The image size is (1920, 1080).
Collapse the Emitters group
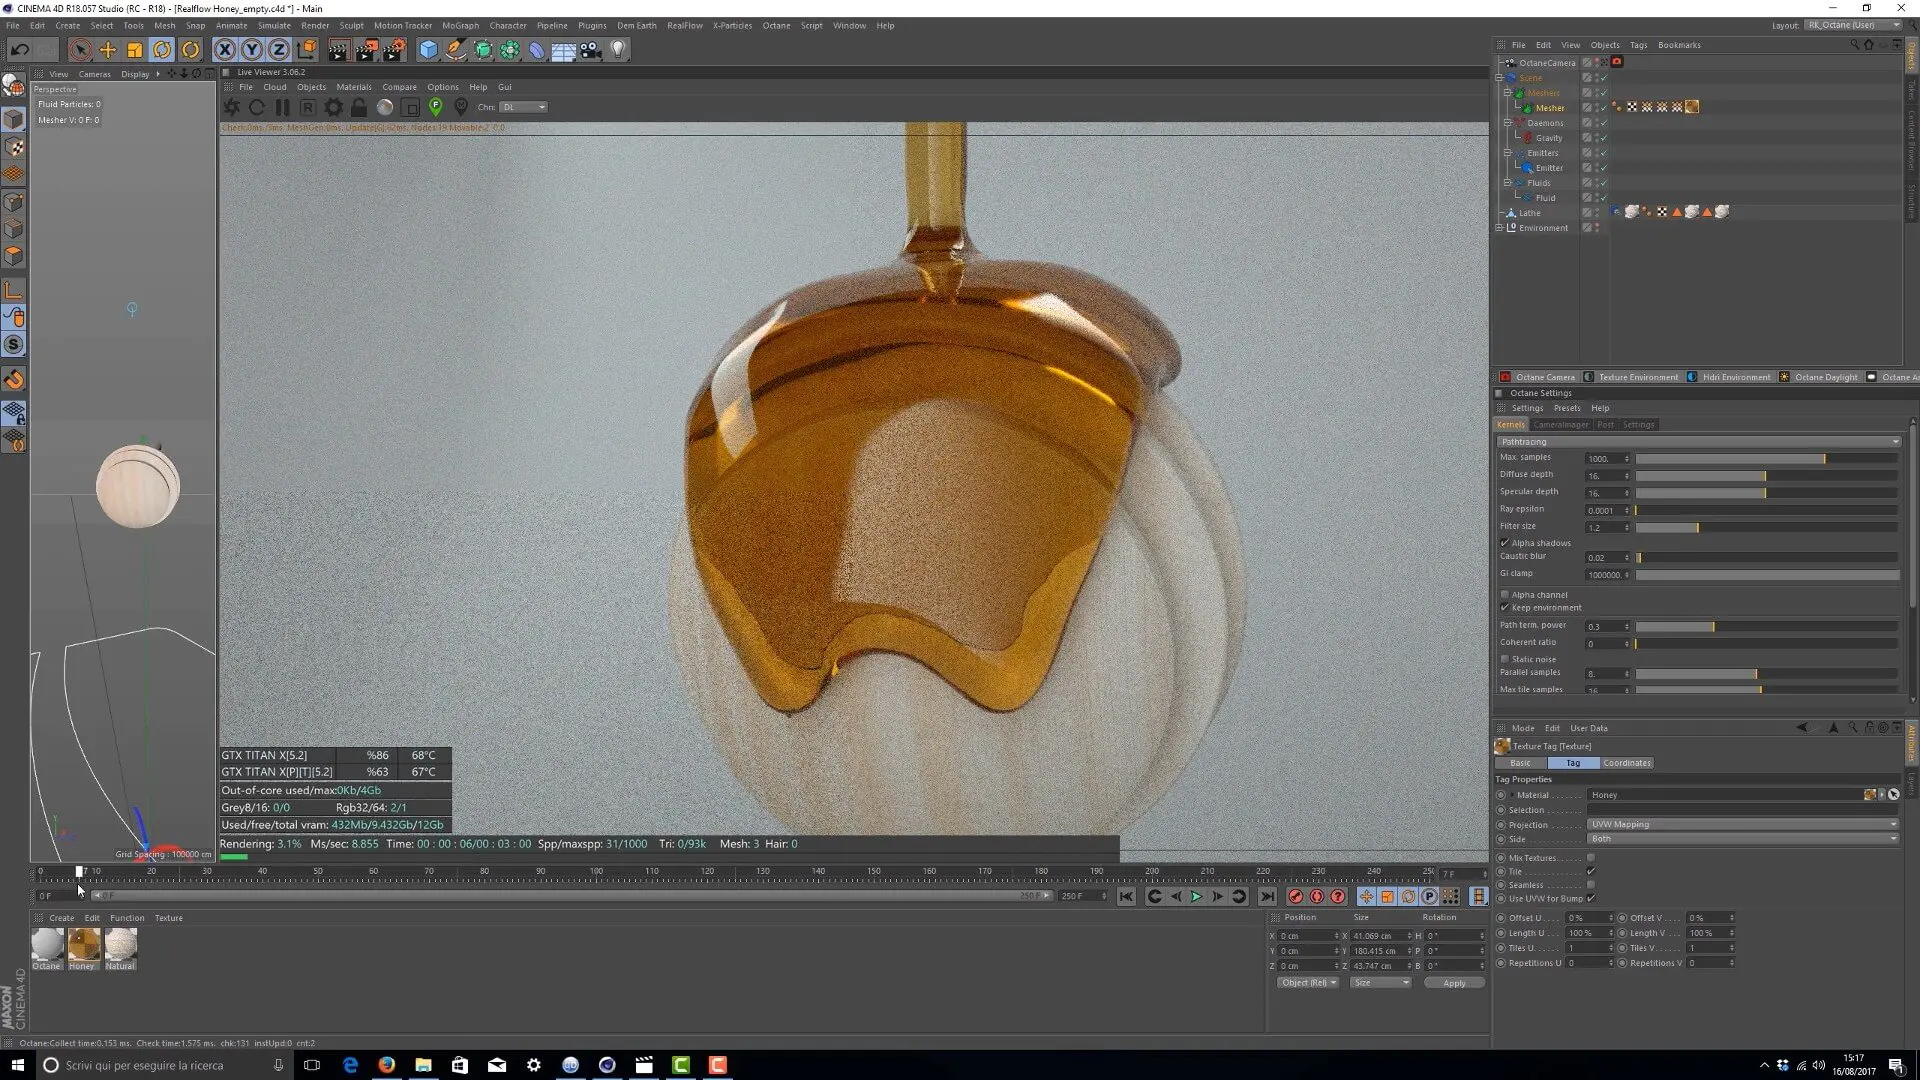(x=1507, y=153)
